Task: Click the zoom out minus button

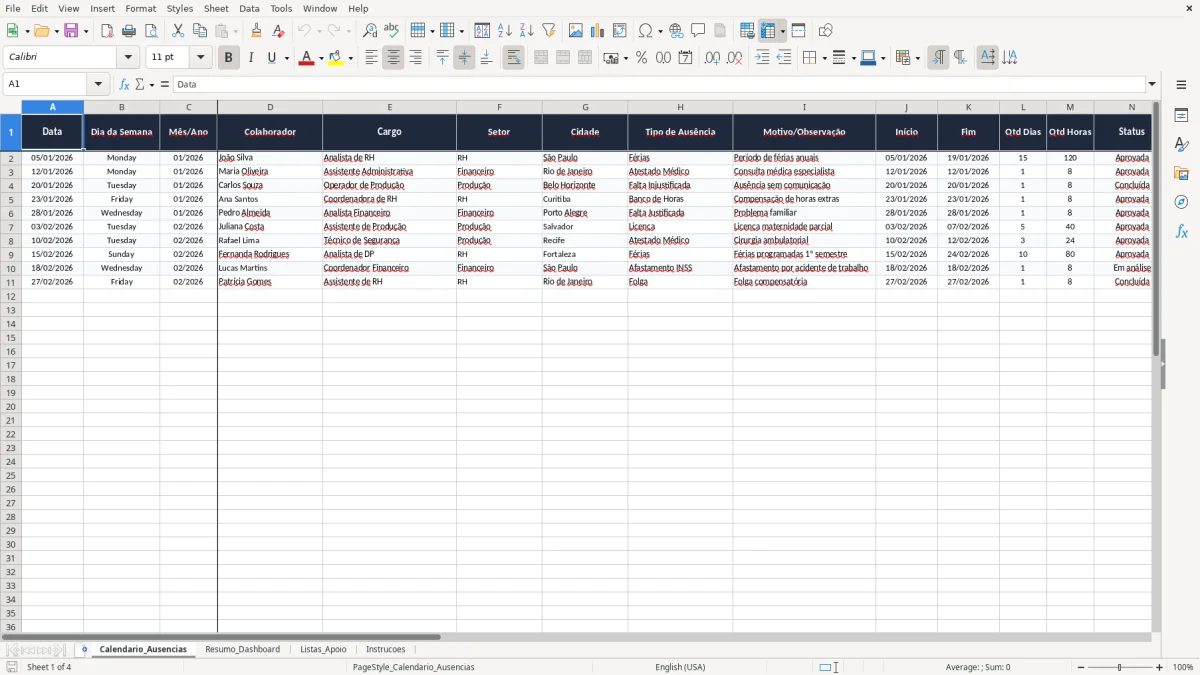Action: pos(1081,667)
